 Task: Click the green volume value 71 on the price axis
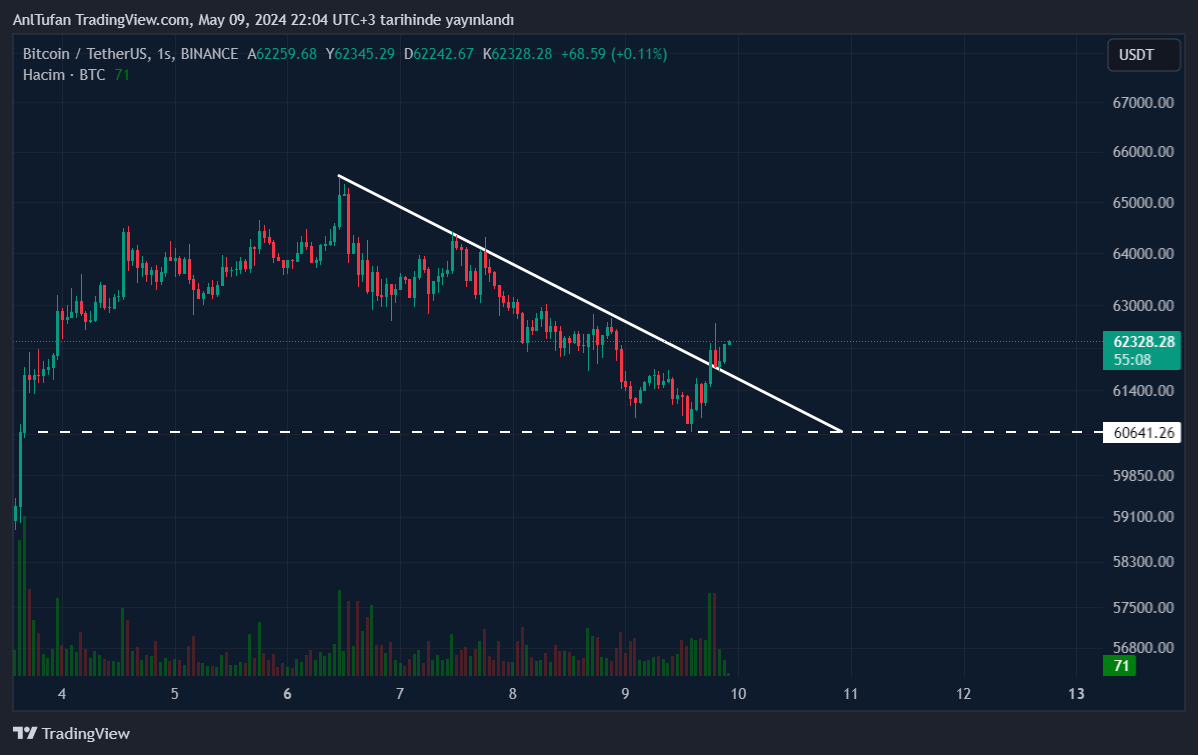click(x=1120, y=666)
